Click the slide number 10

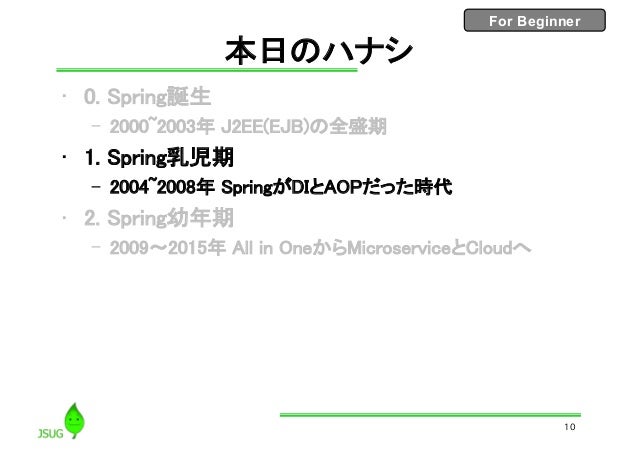click(x=570, y=427)
